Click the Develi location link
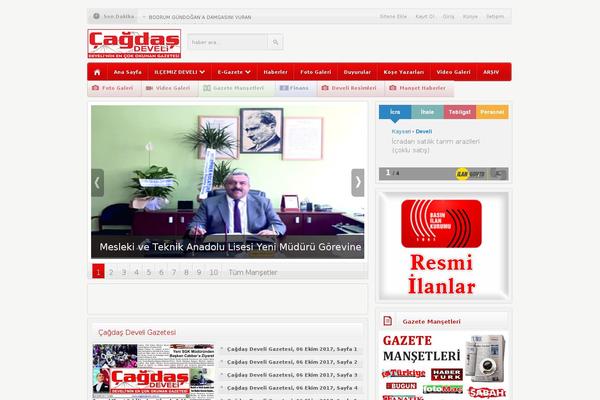Screen dimensions: 600x400 424,131
